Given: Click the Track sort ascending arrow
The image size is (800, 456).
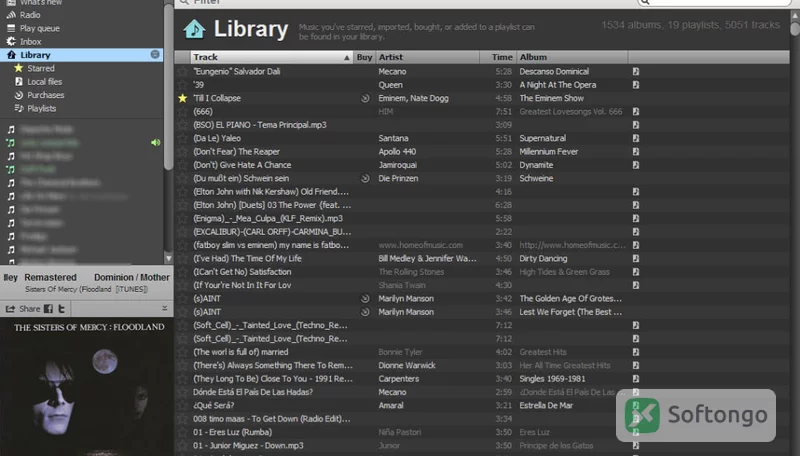Looking at the screenshot, I should pos(346,58).
